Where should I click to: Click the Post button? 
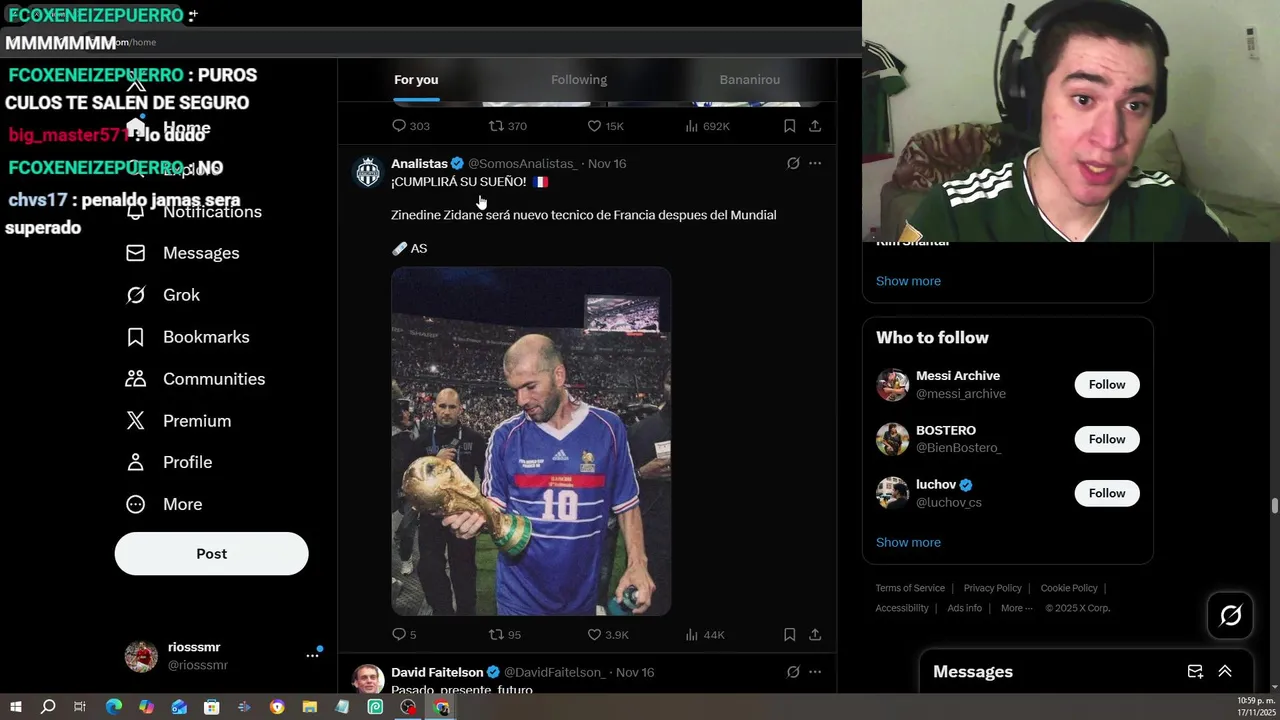click(211, 554)
